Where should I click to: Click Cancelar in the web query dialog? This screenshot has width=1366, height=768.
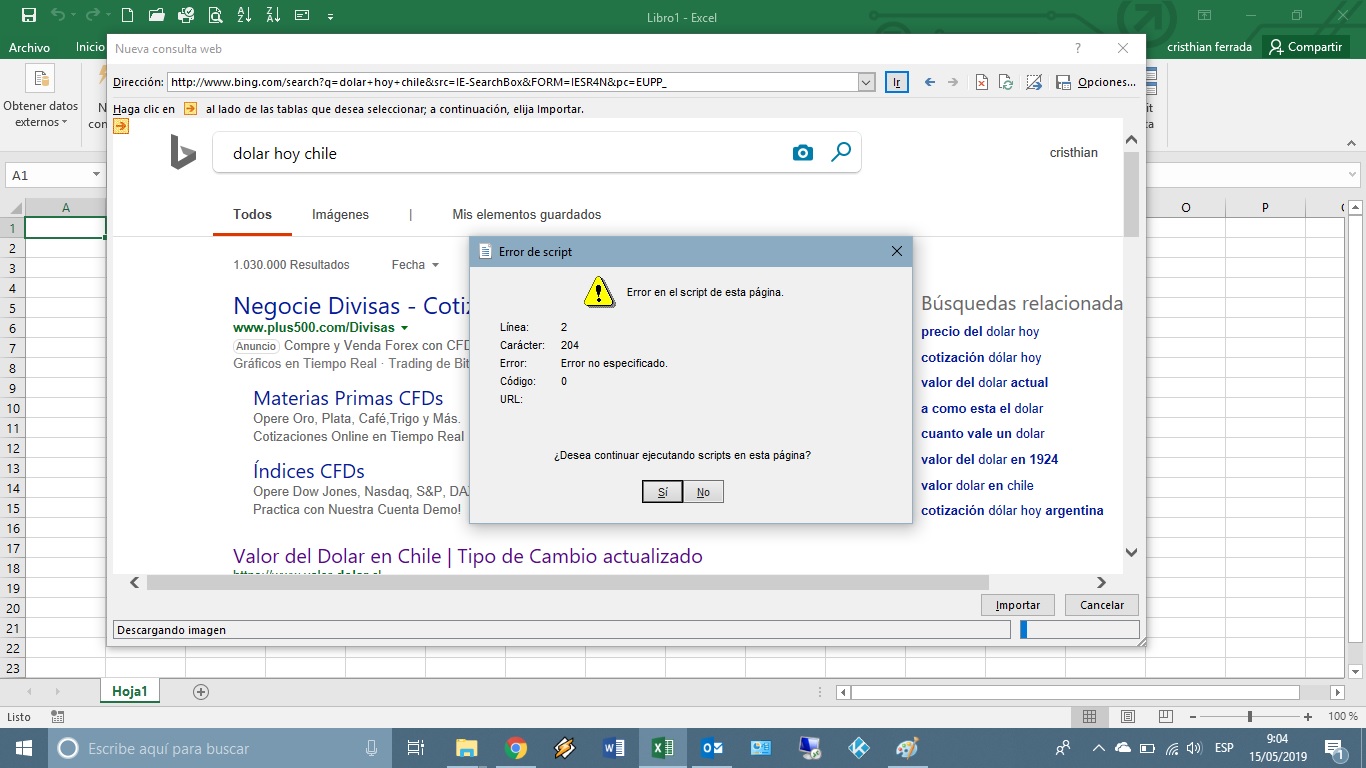click(x=1102, y=605)
